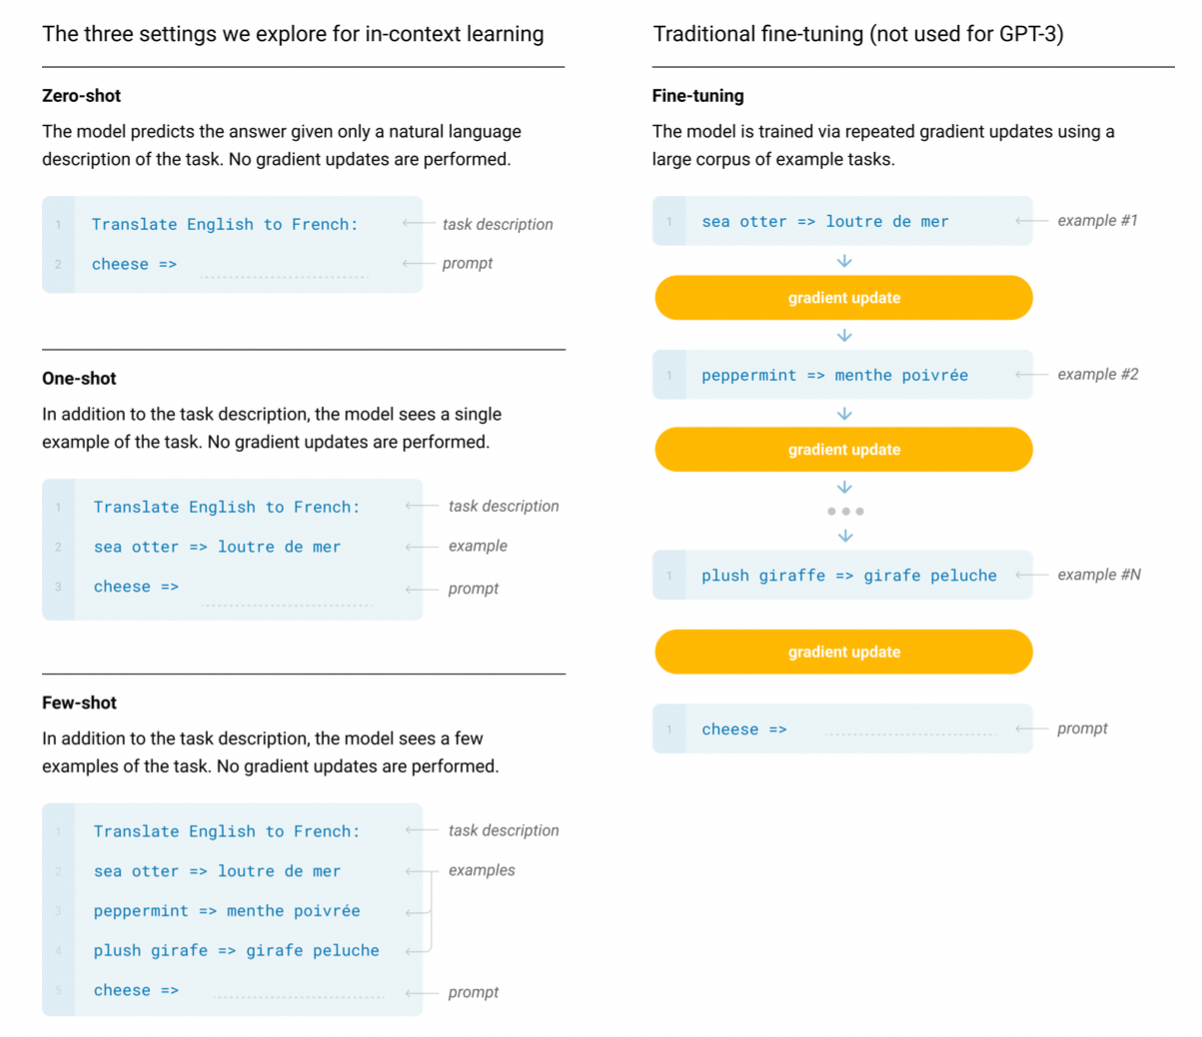Select the "Fine-tuning" section heading
The height and width of the screenshot is (1037, 1202).
[698, 96]
